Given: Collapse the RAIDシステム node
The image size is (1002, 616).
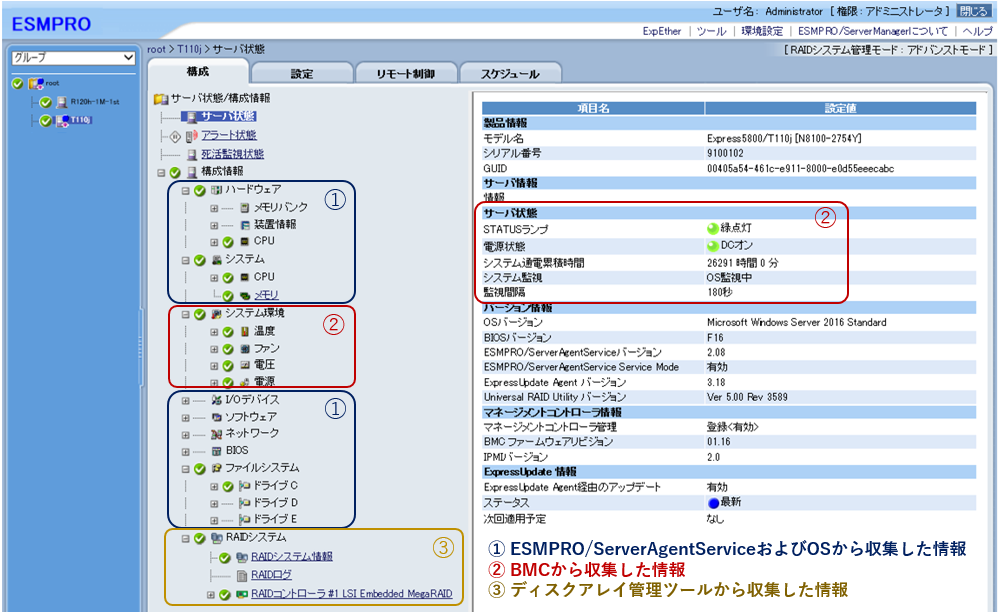Looking at the screenshot, I should coord(185,539).
